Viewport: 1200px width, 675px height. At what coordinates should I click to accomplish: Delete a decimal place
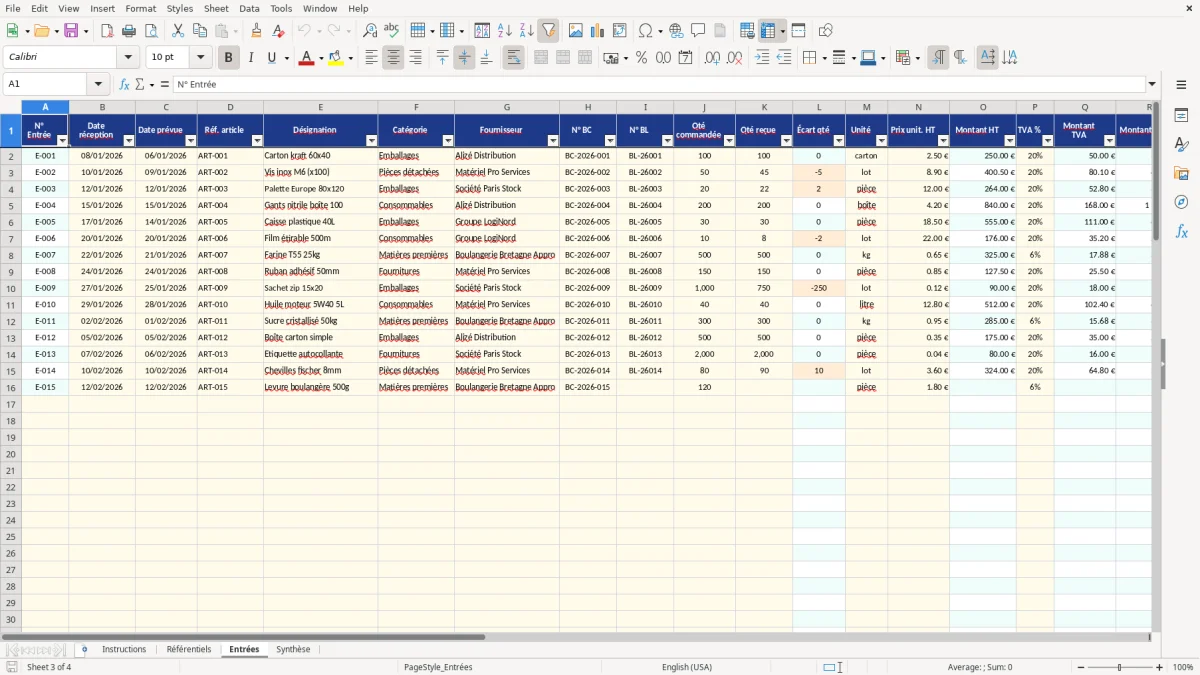point(734,58)
